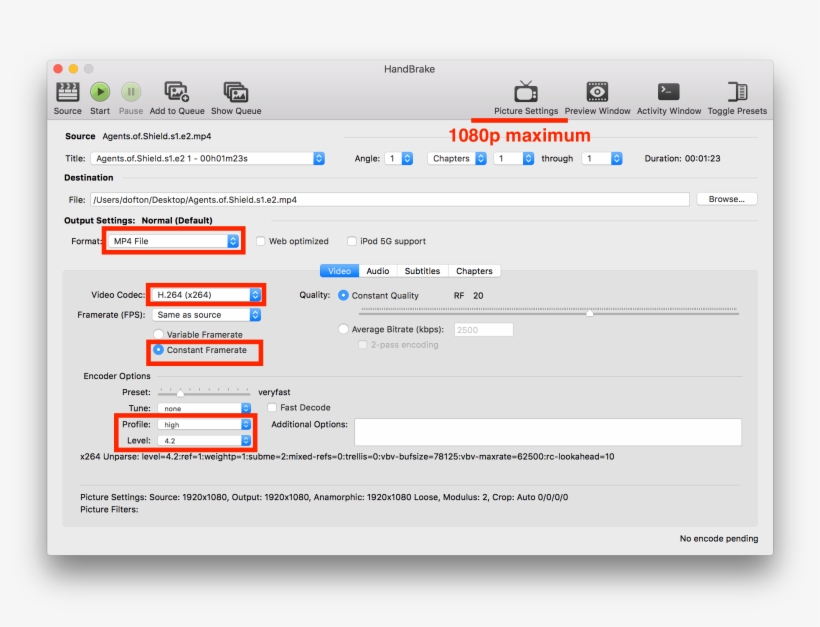Open the Framerate (FPS) dropdown
The image size is (820, 627).
point(207,315)
